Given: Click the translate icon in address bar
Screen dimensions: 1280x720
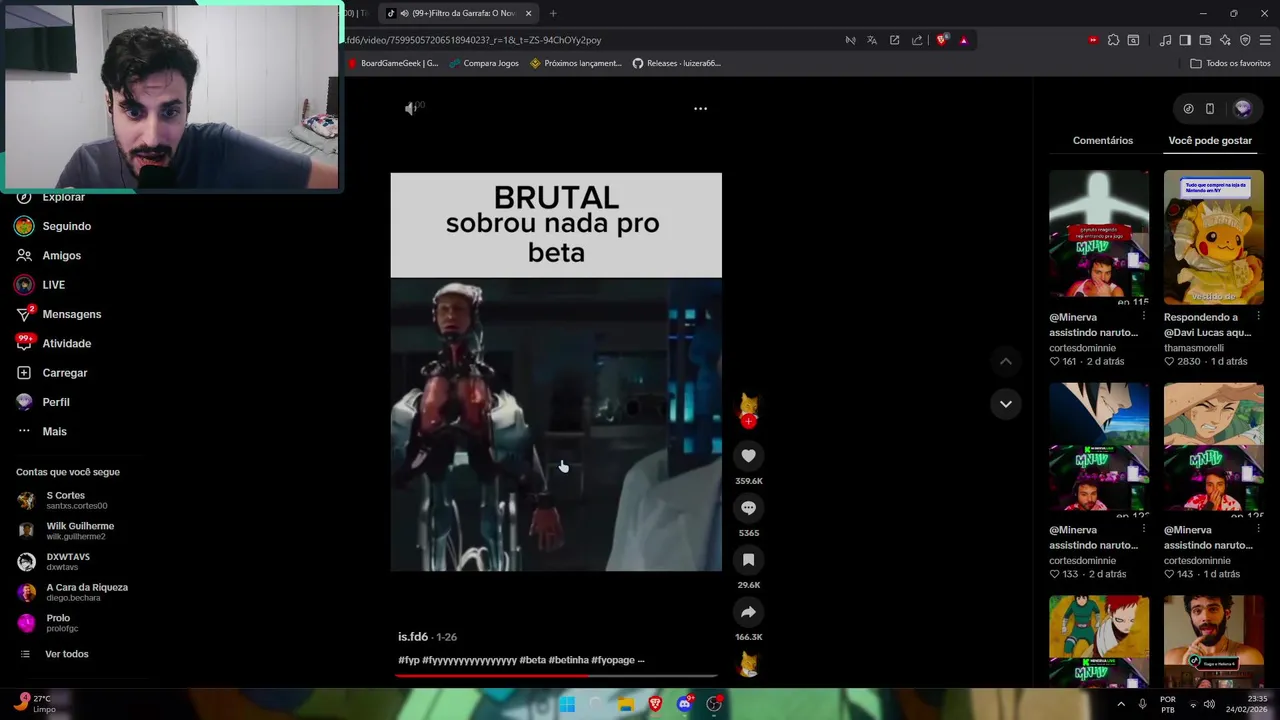Looking at the screenshot, I should 872,40.
